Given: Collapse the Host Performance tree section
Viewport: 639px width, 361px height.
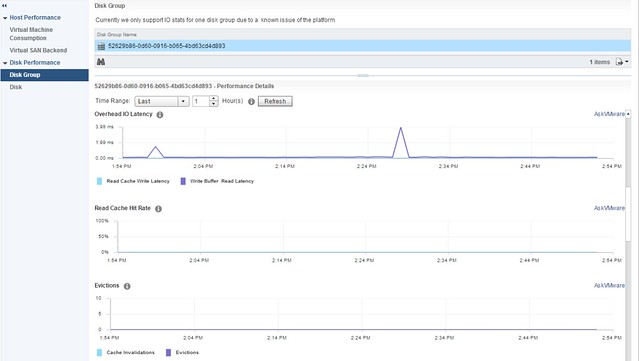Looking at the screenshot, I should (5, 18).
